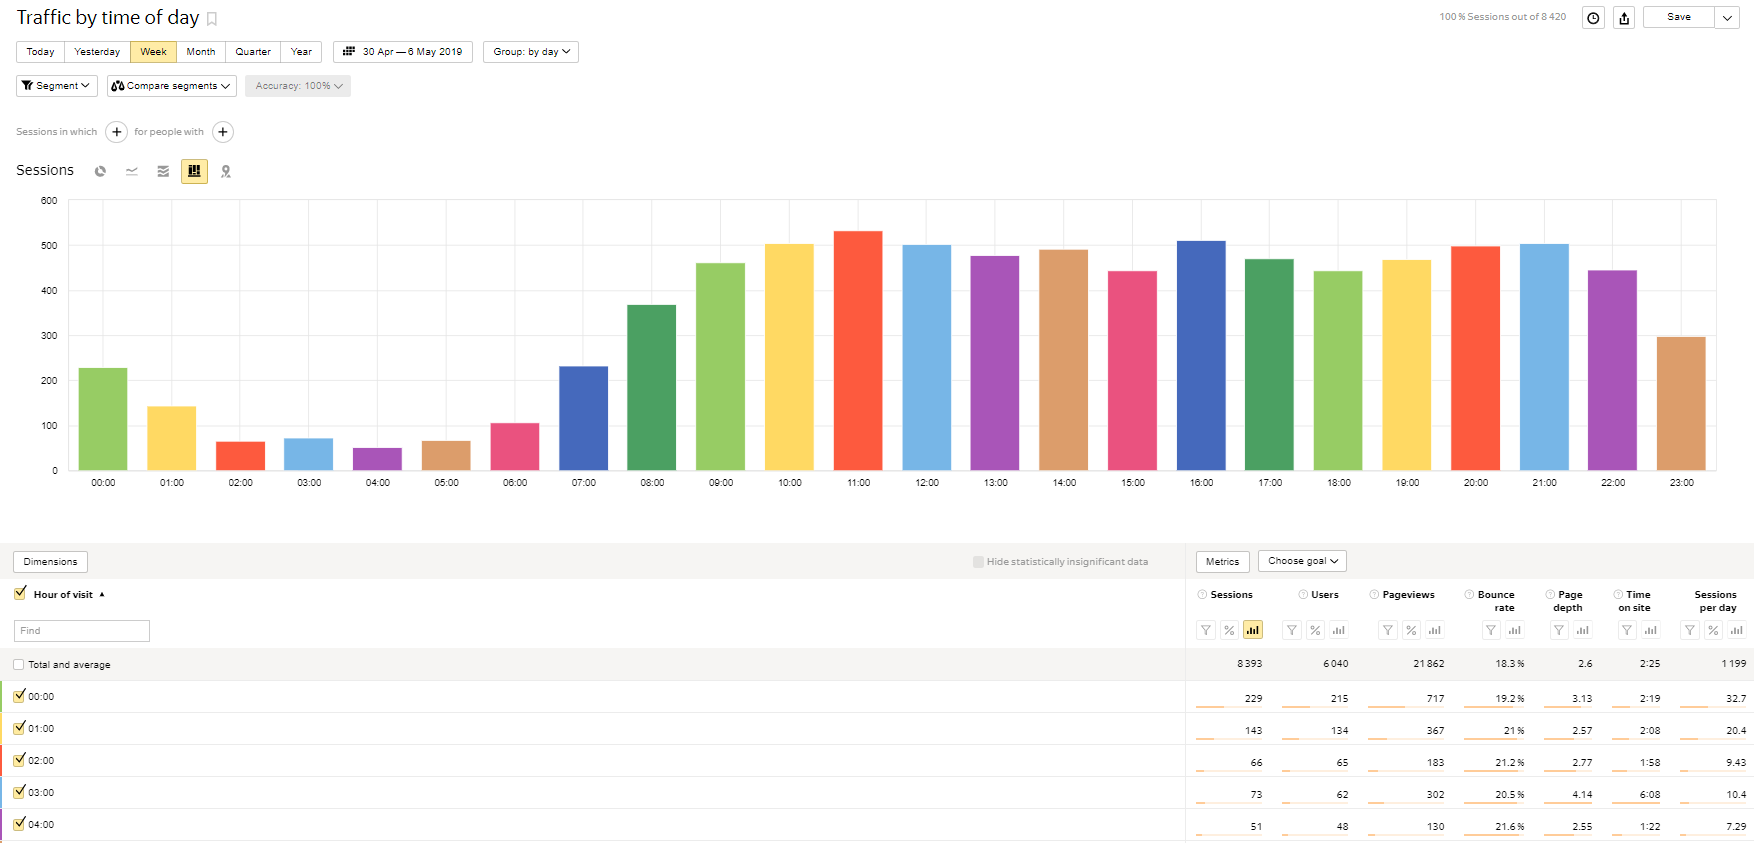Open the Choose goal dropdown

1302,561
